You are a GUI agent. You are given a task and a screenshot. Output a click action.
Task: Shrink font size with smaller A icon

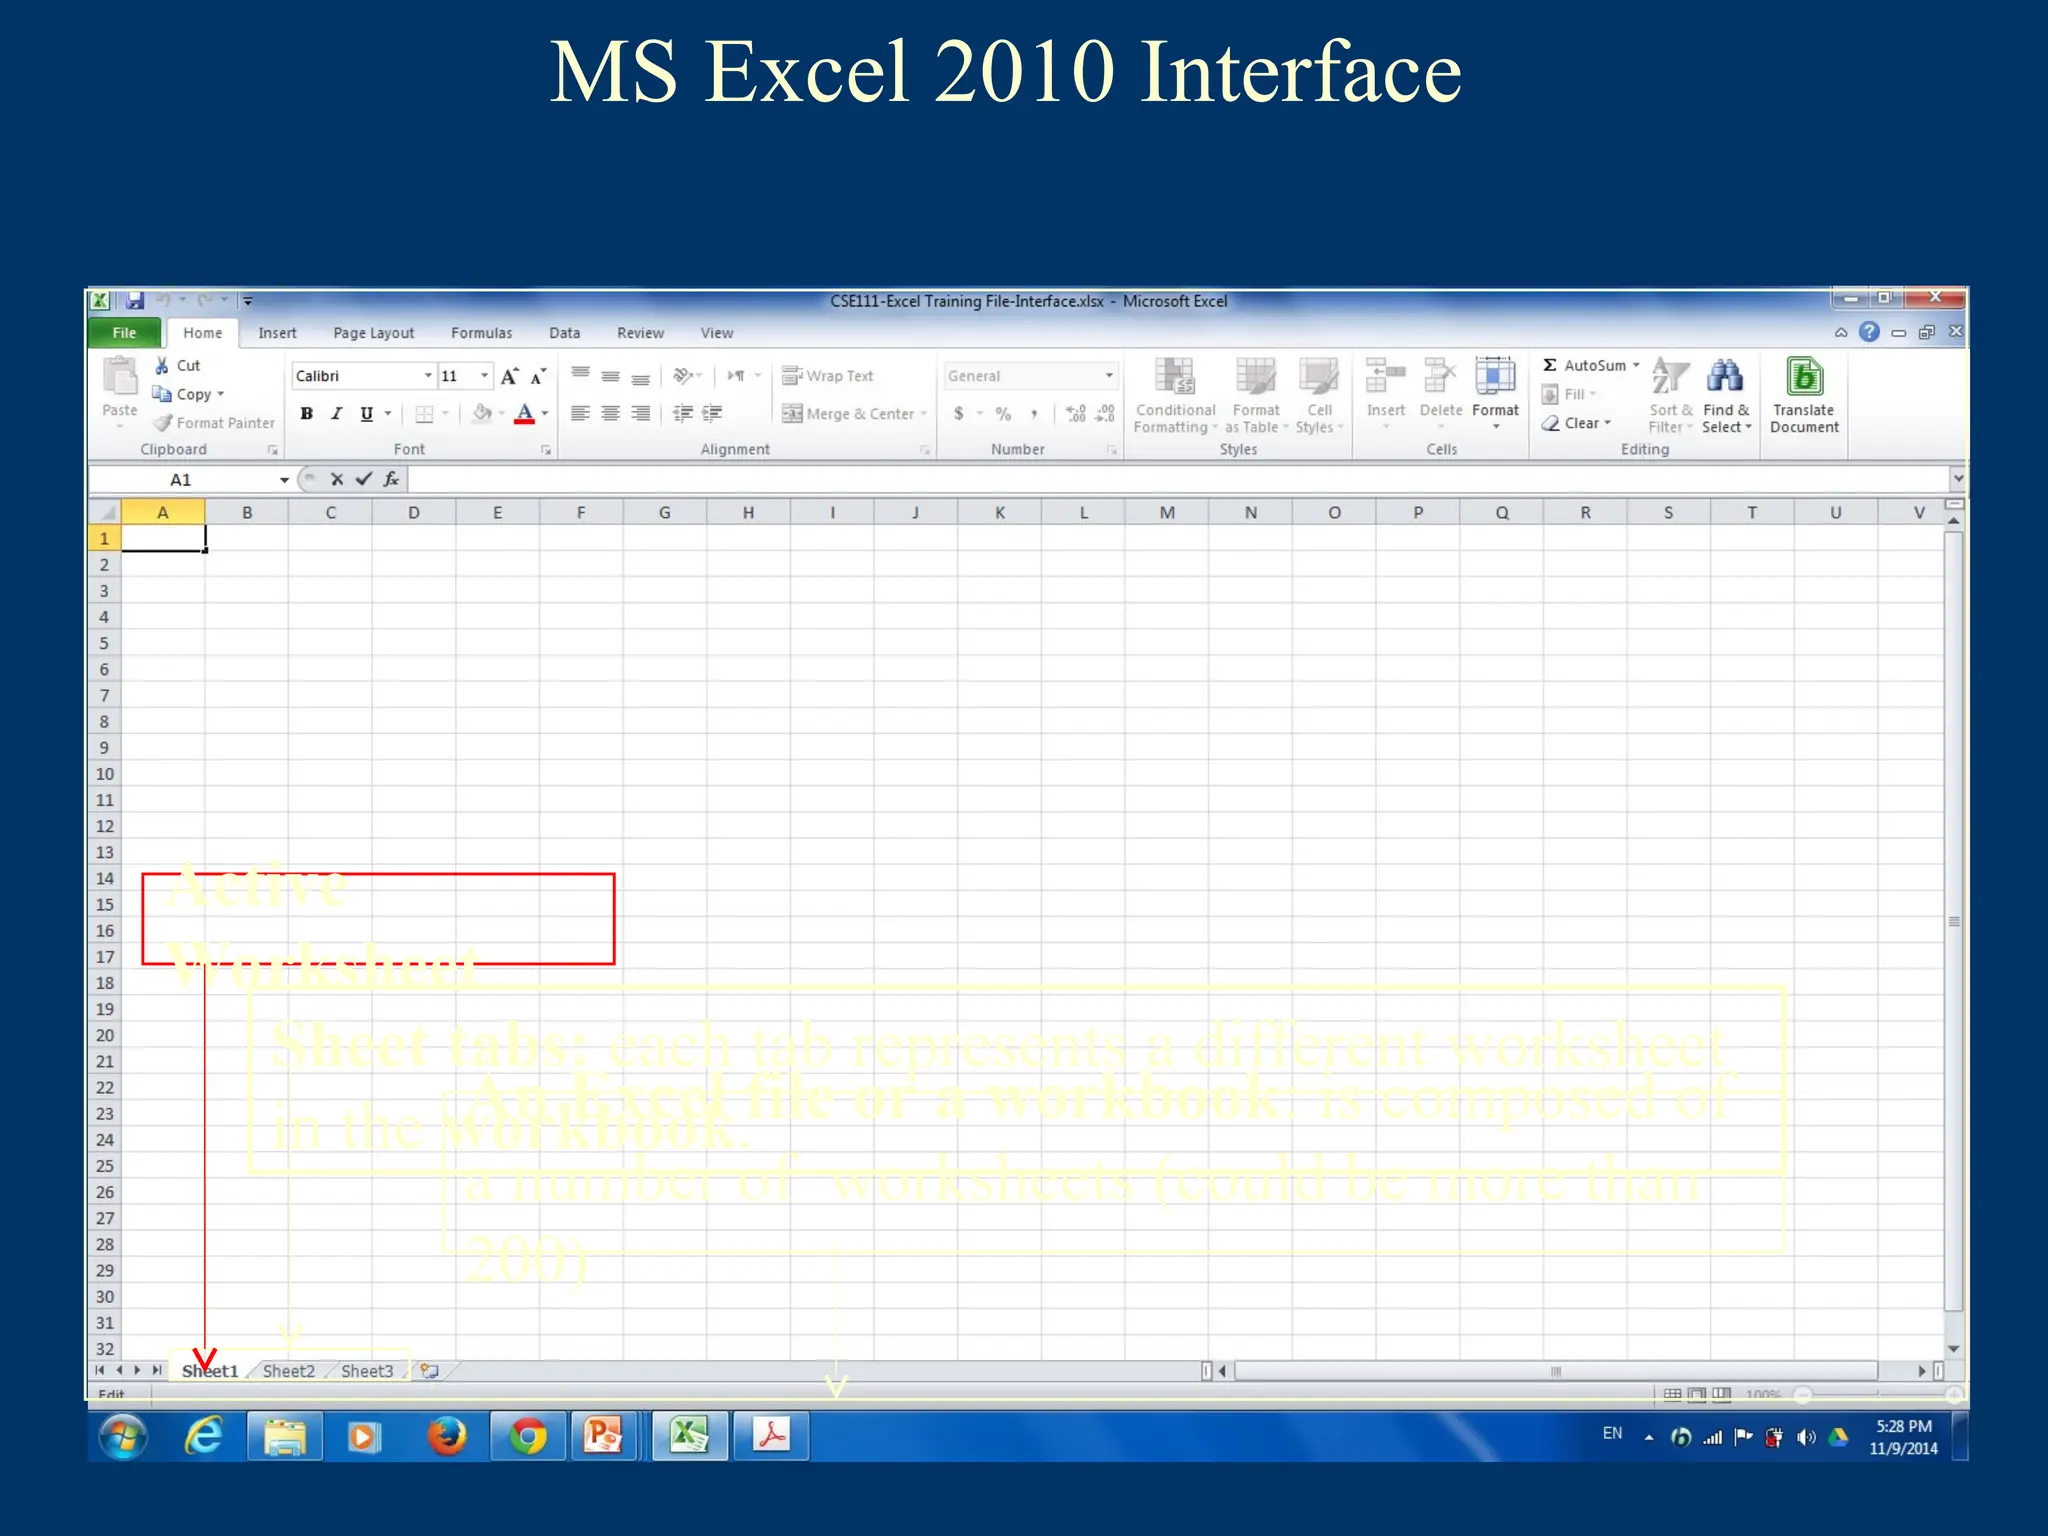538,376
